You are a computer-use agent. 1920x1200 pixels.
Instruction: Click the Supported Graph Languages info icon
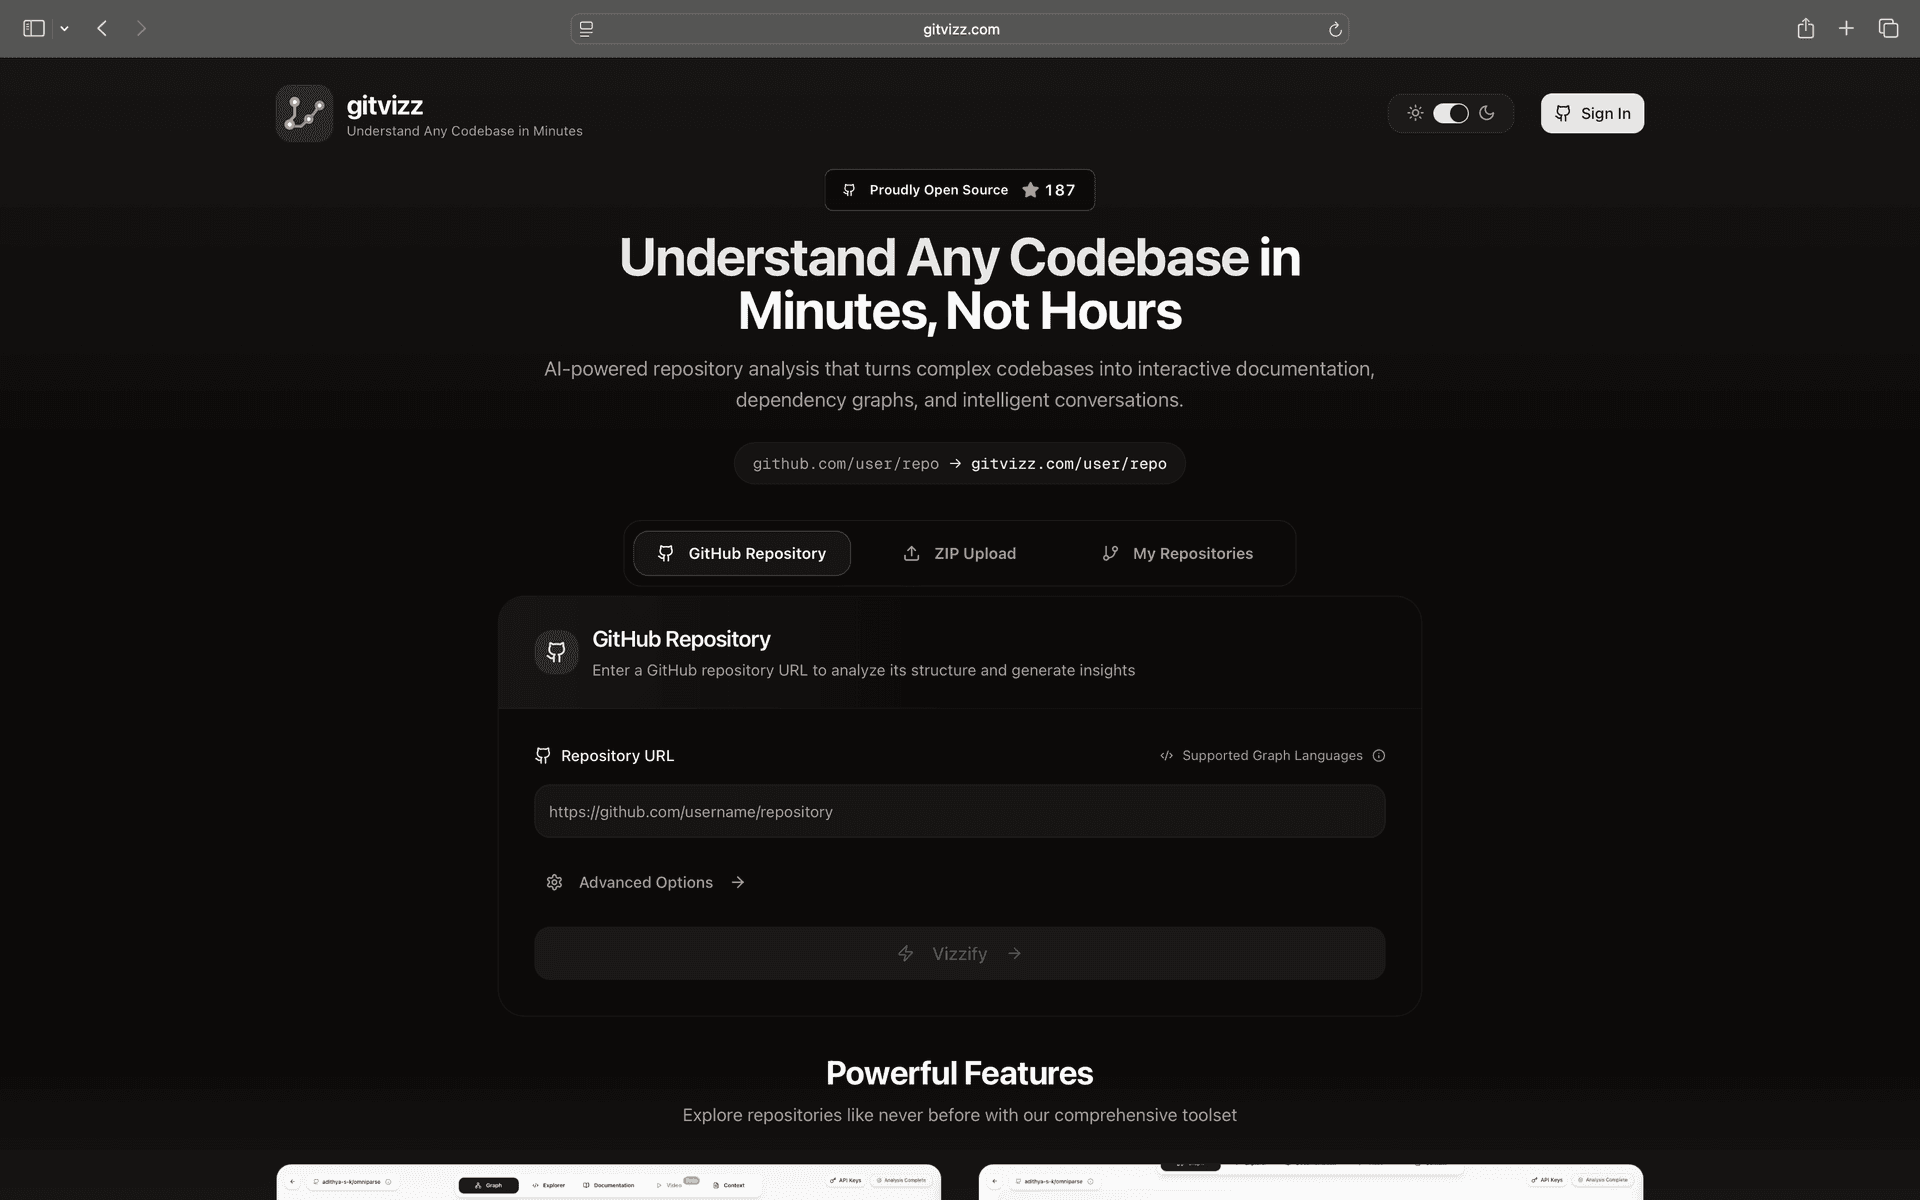pyautogui.click(x=1379, y=756)
